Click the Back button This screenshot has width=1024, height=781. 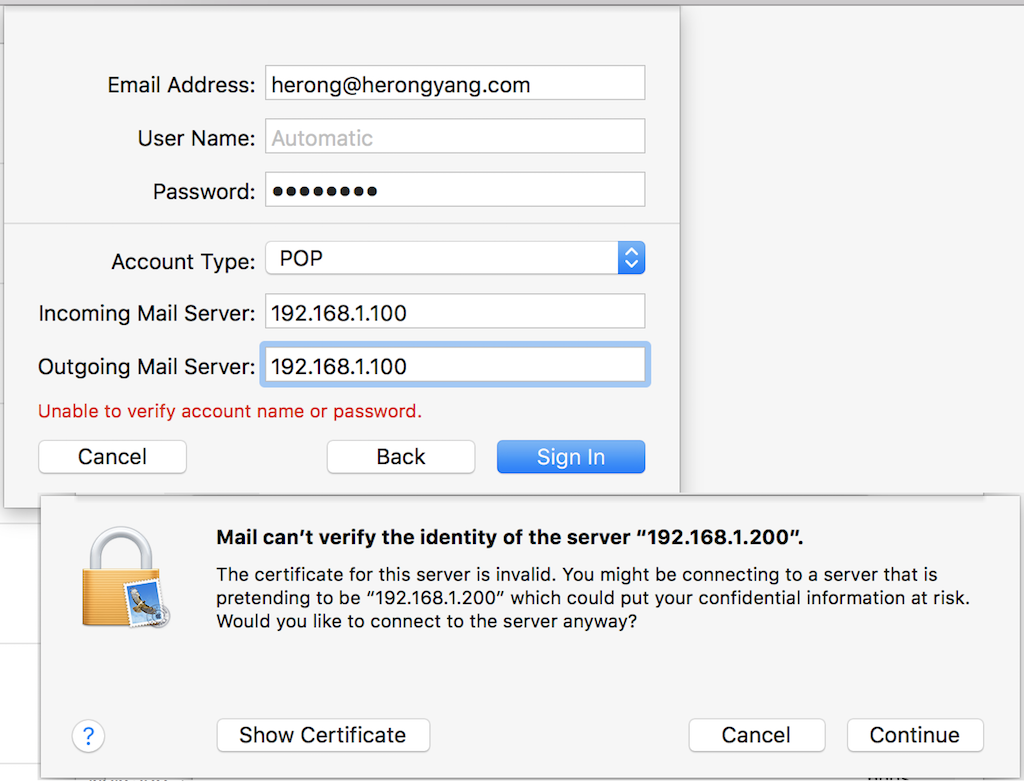[400, 457]
